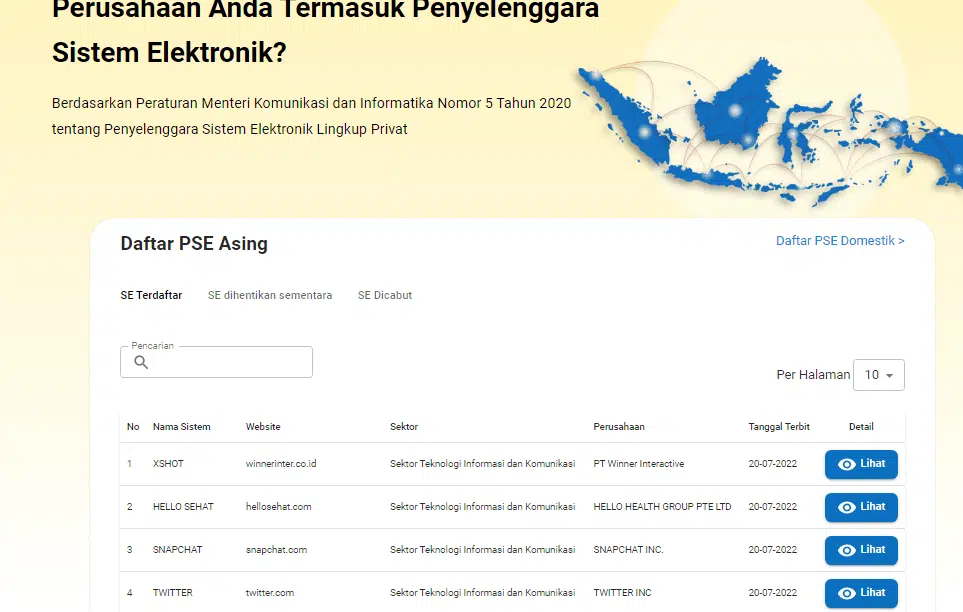This screenshot has height=612, width=963.
Task: Click the Detail column header
Action: [861, 426]
